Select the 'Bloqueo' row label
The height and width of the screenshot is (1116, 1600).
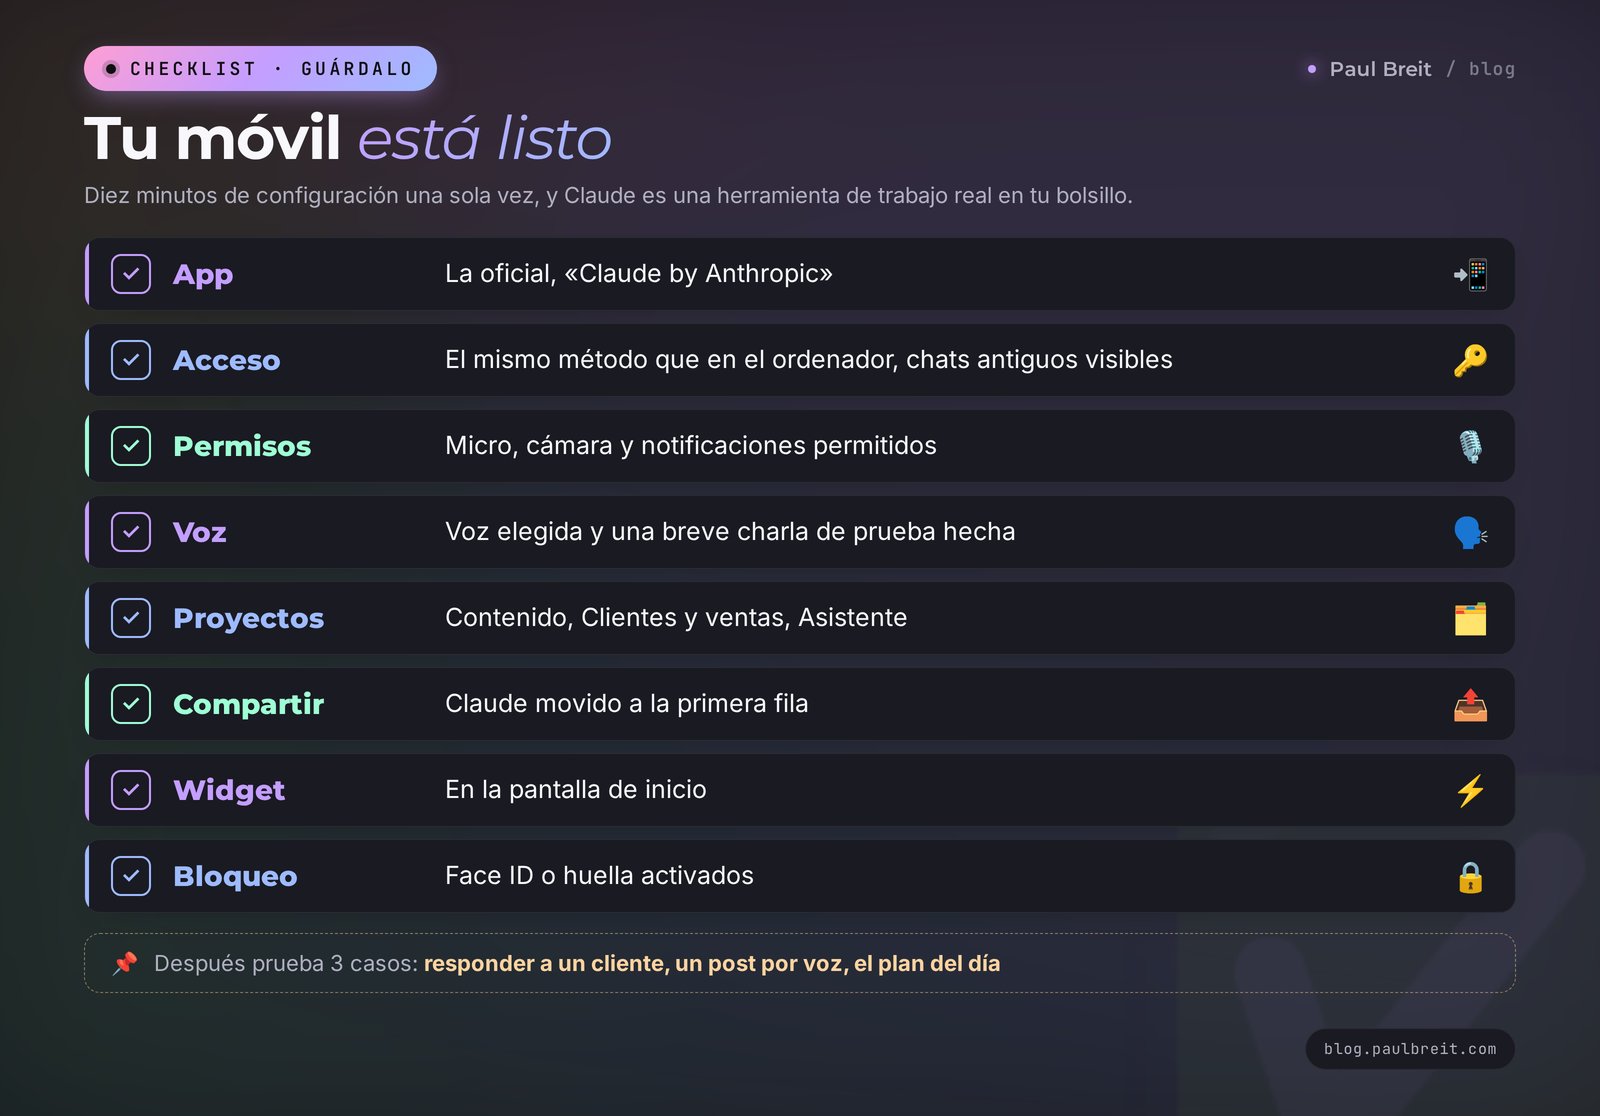point(235,877)
